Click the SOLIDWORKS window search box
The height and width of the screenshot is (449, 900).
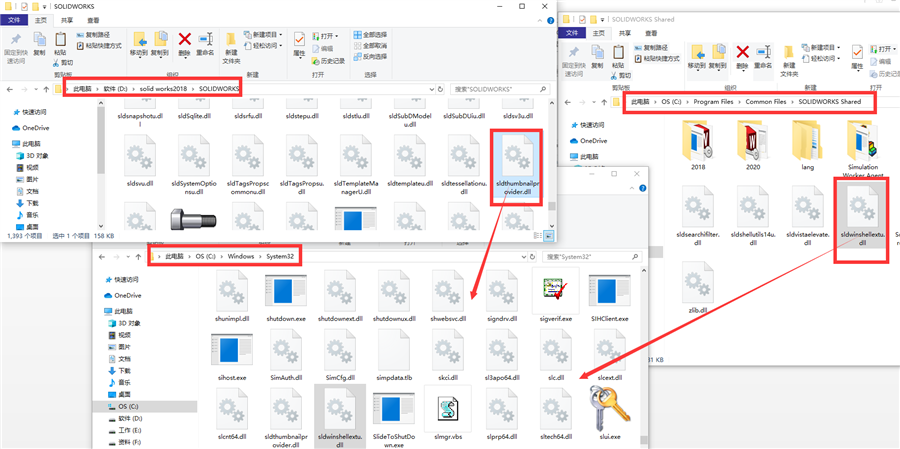click(498, 90)
